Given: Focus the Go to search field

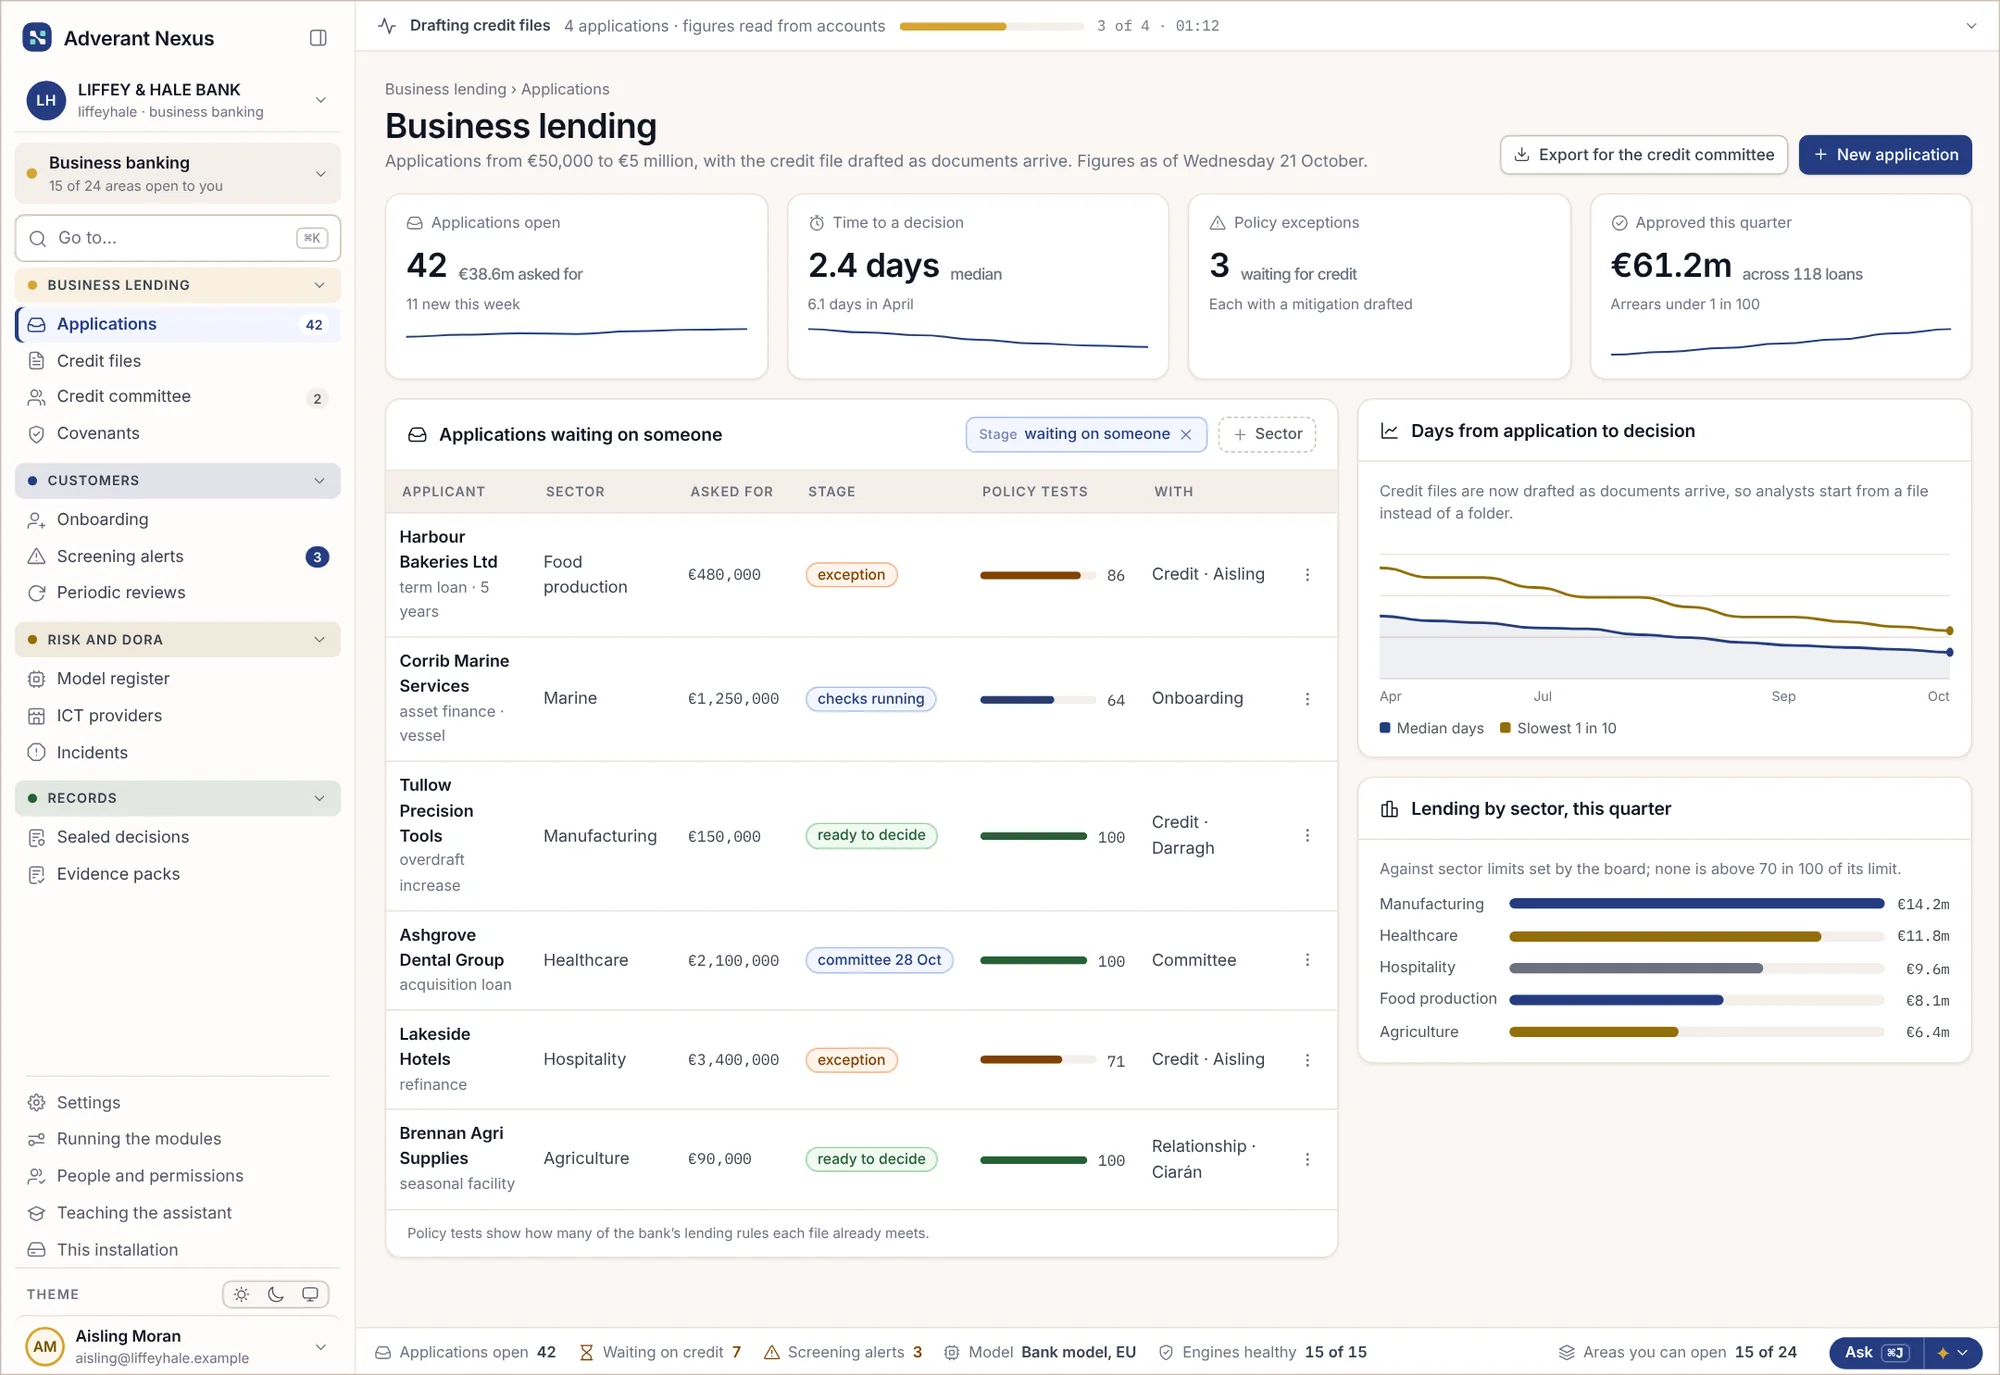Looking at the screenshot, I should (178, 238).
